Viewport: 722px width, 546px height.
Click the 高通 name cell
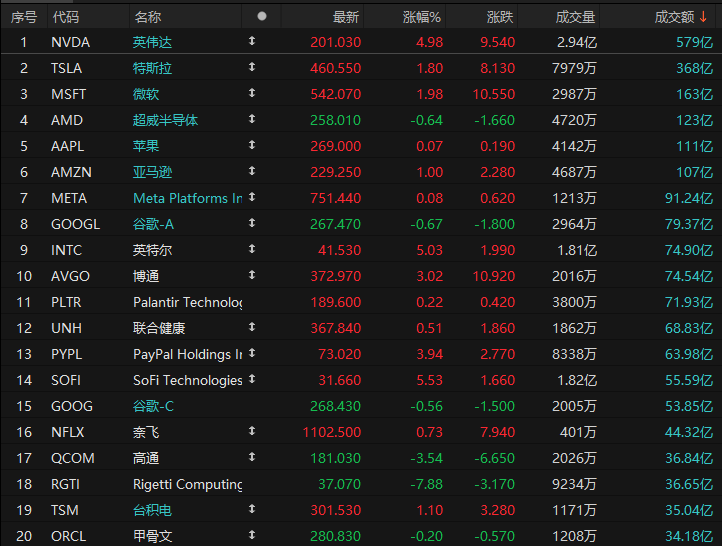click(x=146, y=458)
